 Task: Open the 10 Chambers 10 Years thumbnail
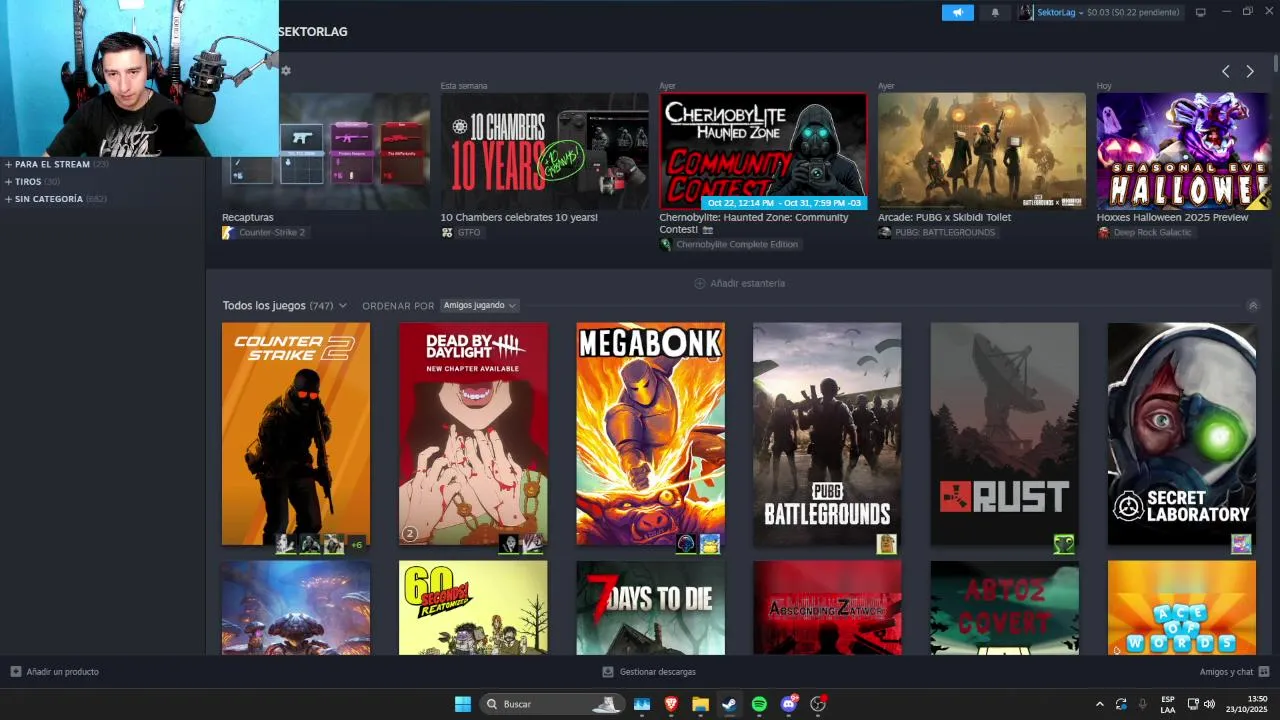click(x=545, y=151)
